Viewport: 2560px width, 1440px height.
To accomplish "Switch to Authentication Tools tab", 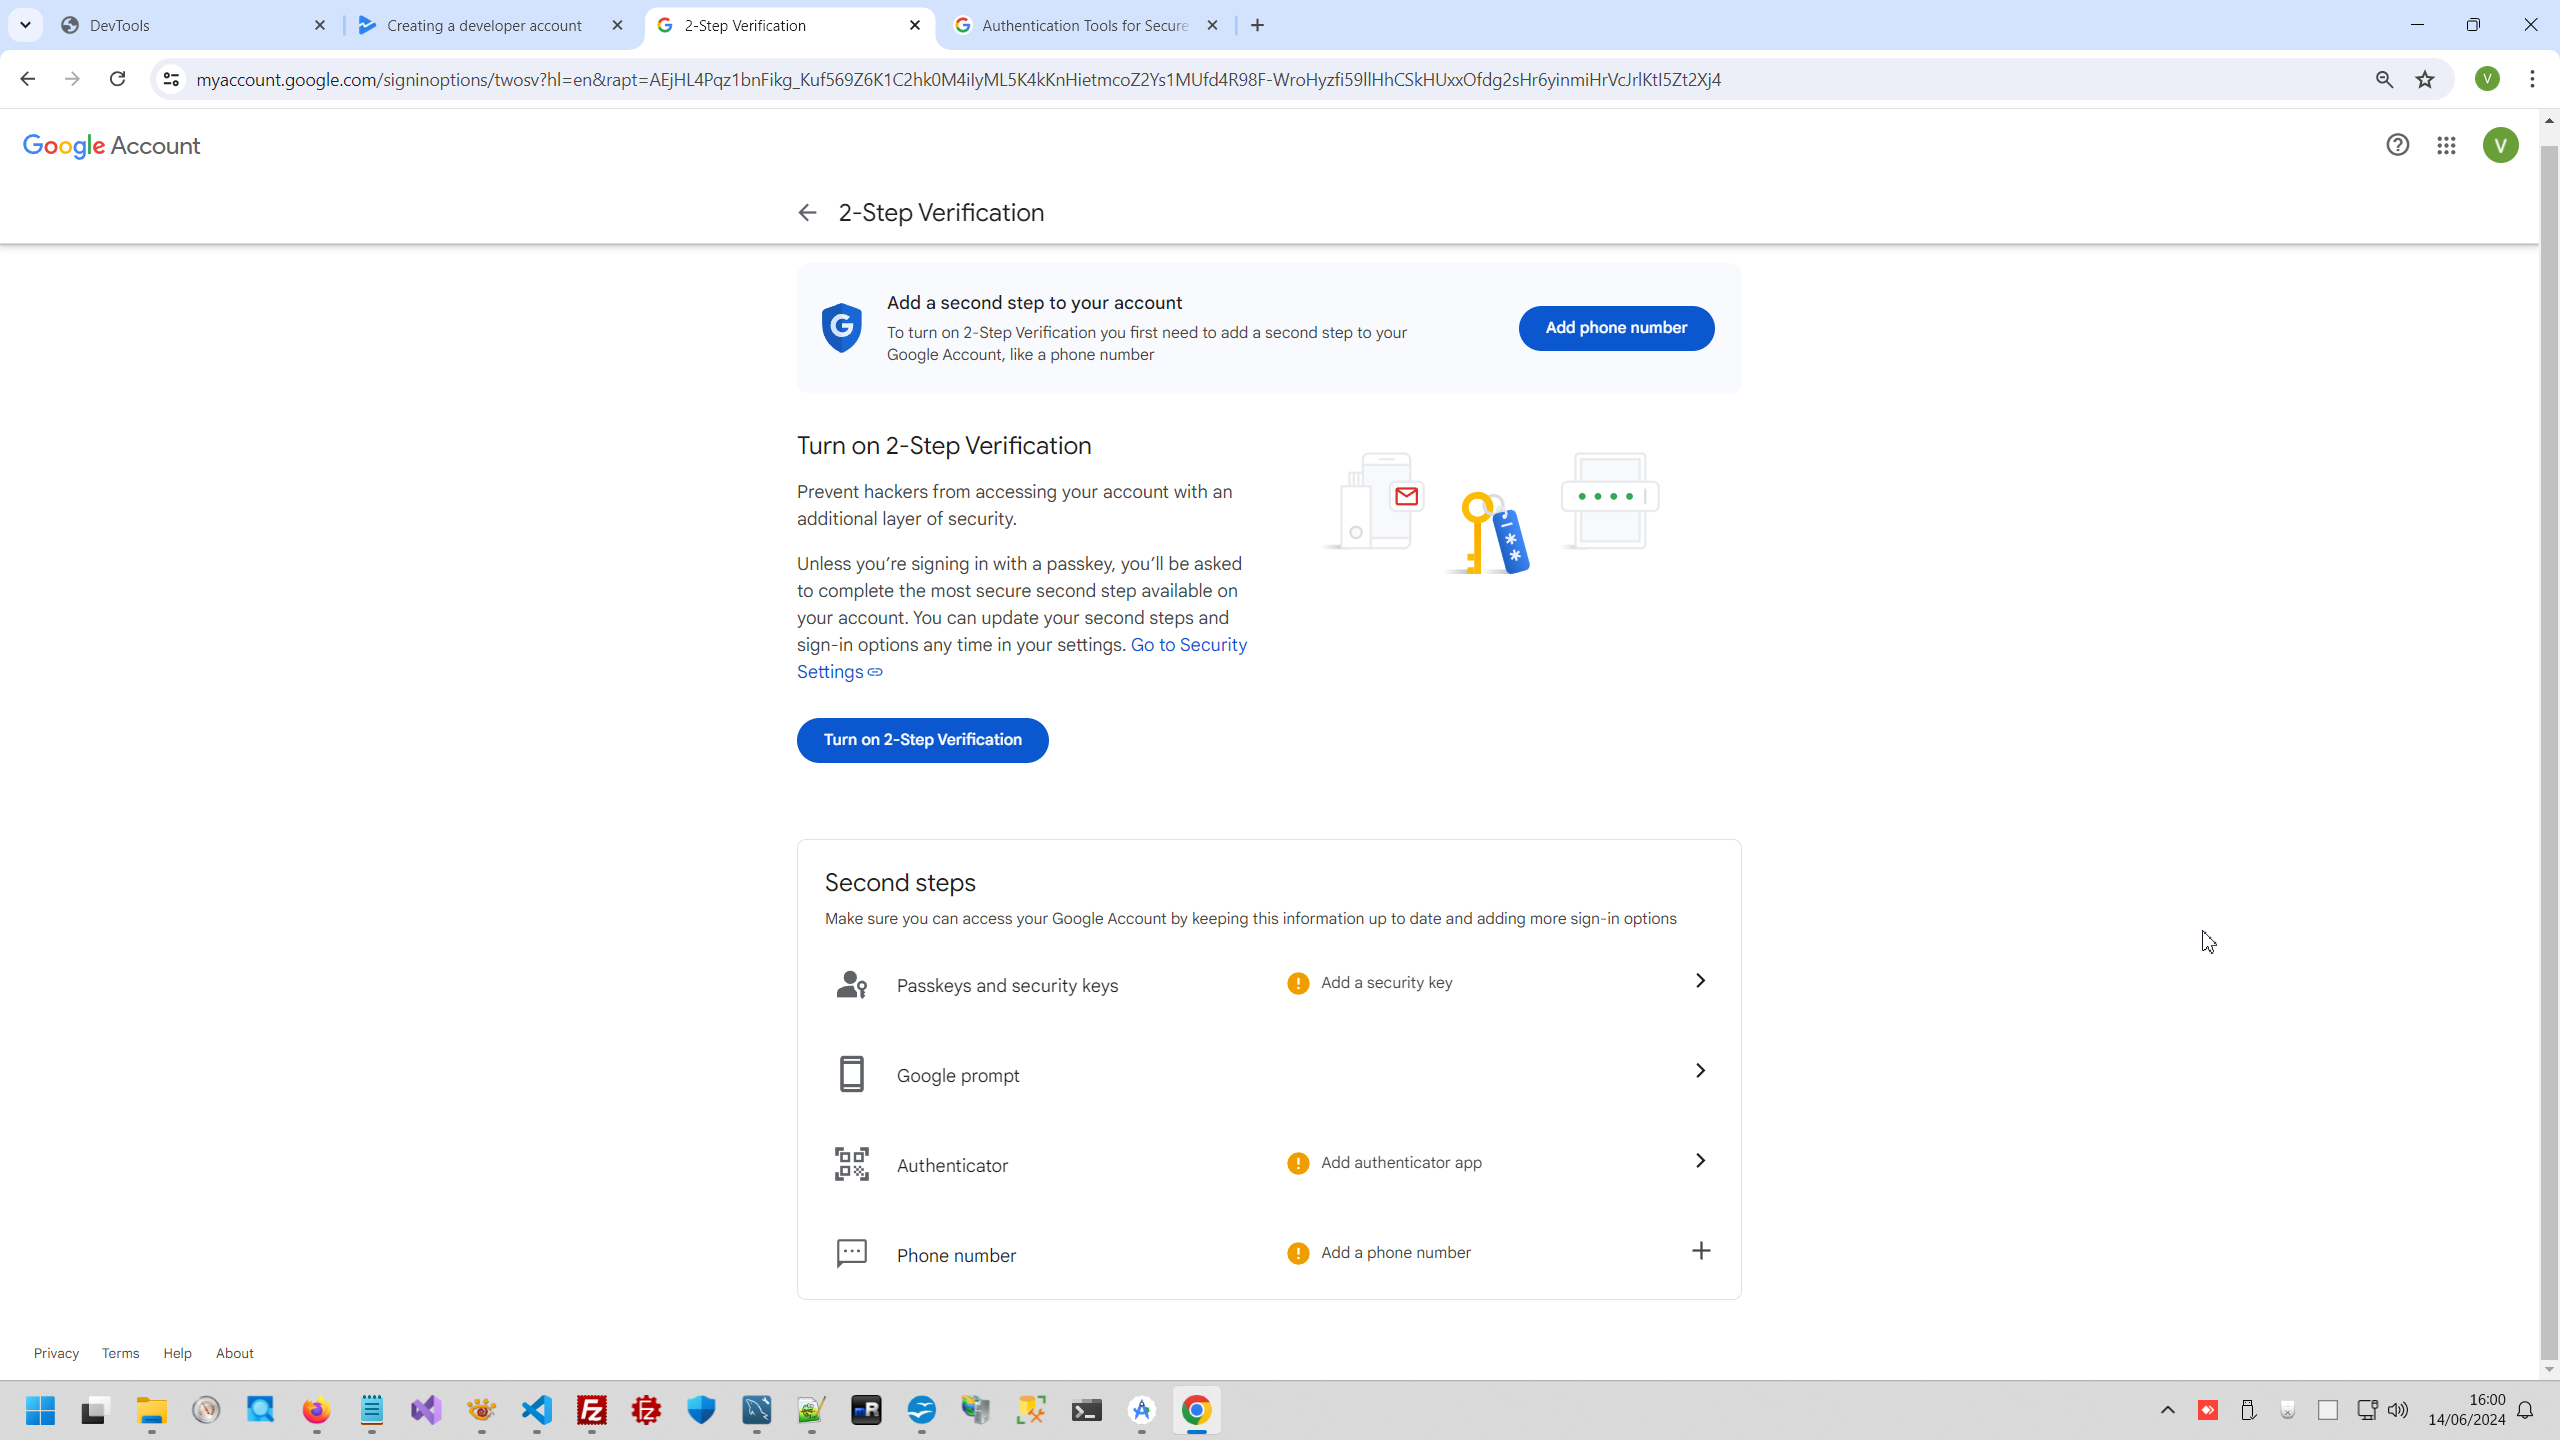I will [1084, 26].
